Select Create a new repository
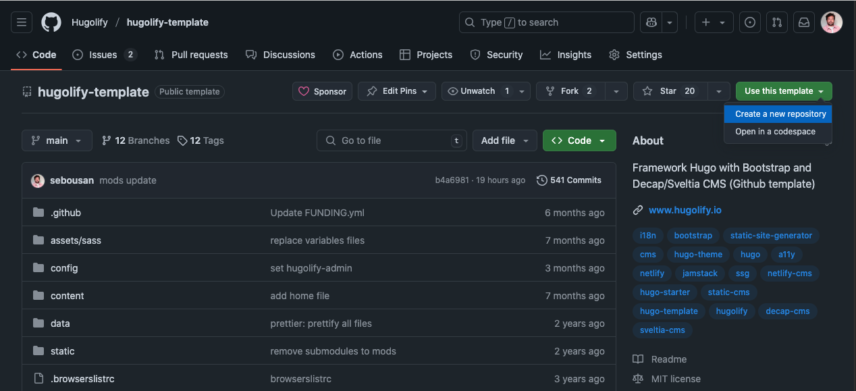The height and width of the screenshot is (391, 856). (778, 114)
